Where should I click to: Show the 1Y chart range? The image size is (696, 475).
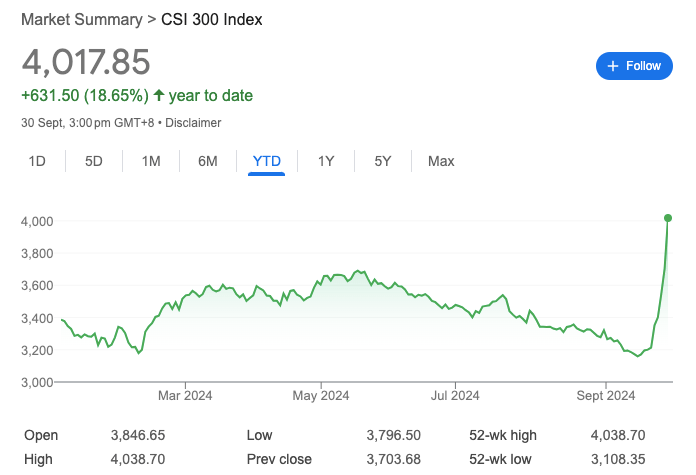point(326,161)
